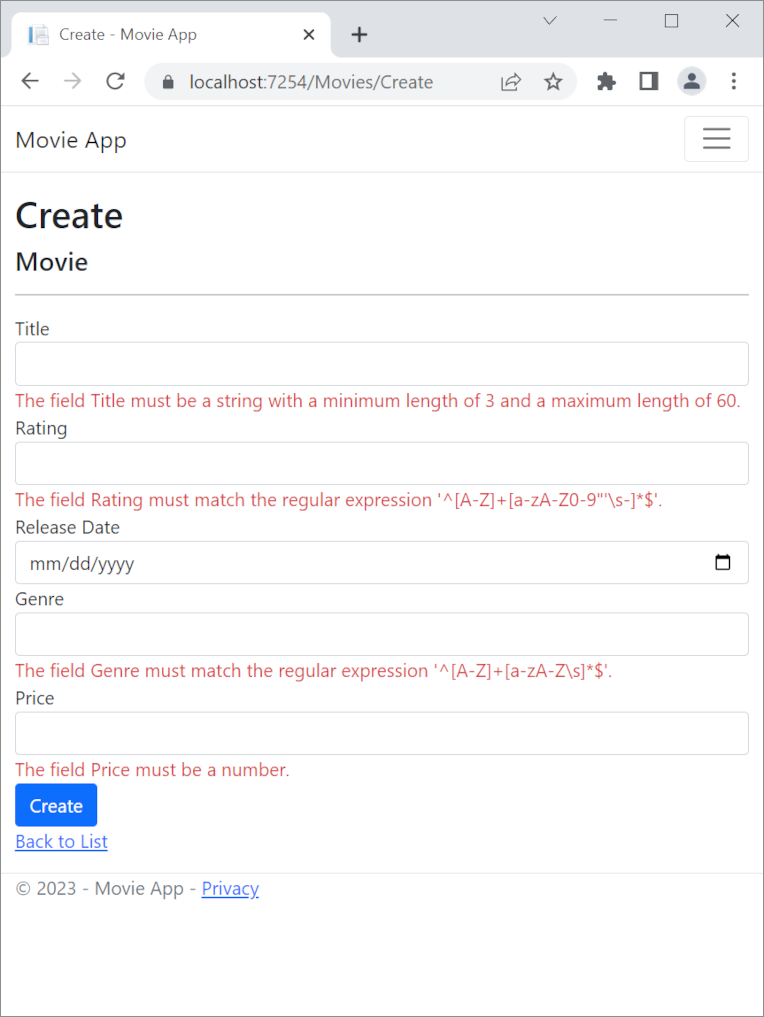Click the site security lock icon
This screenshot has width=764, height=1017.
166,82
